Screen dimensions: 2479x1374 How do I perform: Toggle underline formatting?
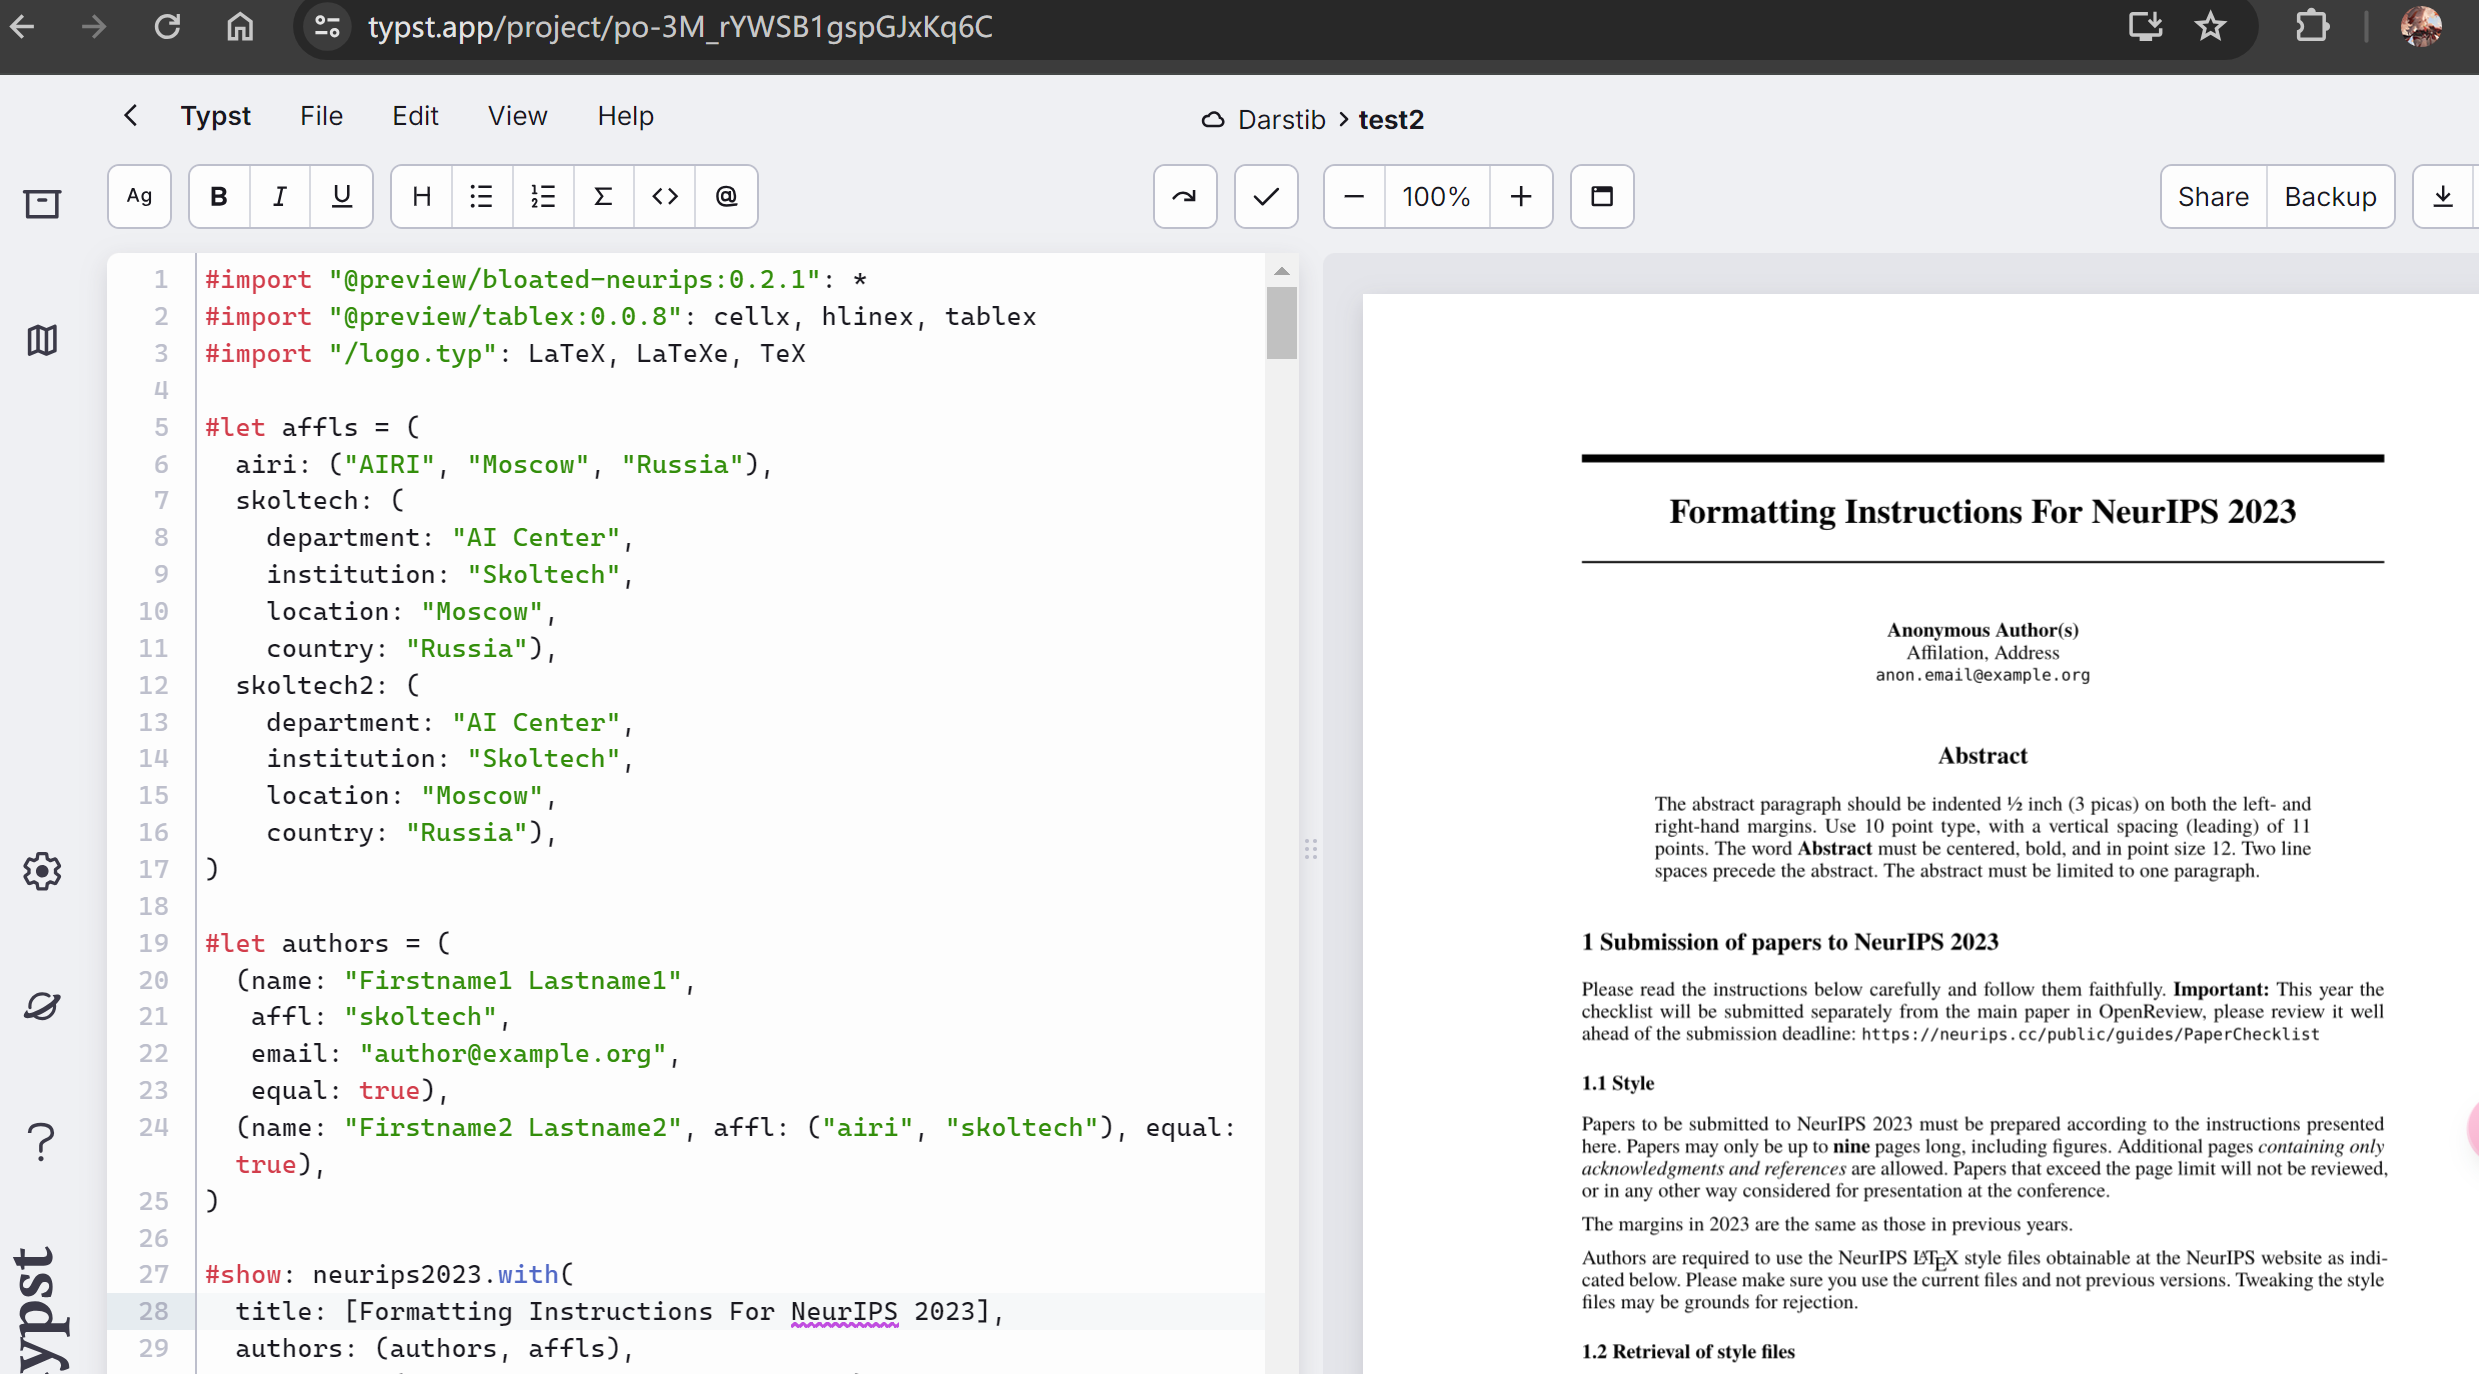coord(341,196)
